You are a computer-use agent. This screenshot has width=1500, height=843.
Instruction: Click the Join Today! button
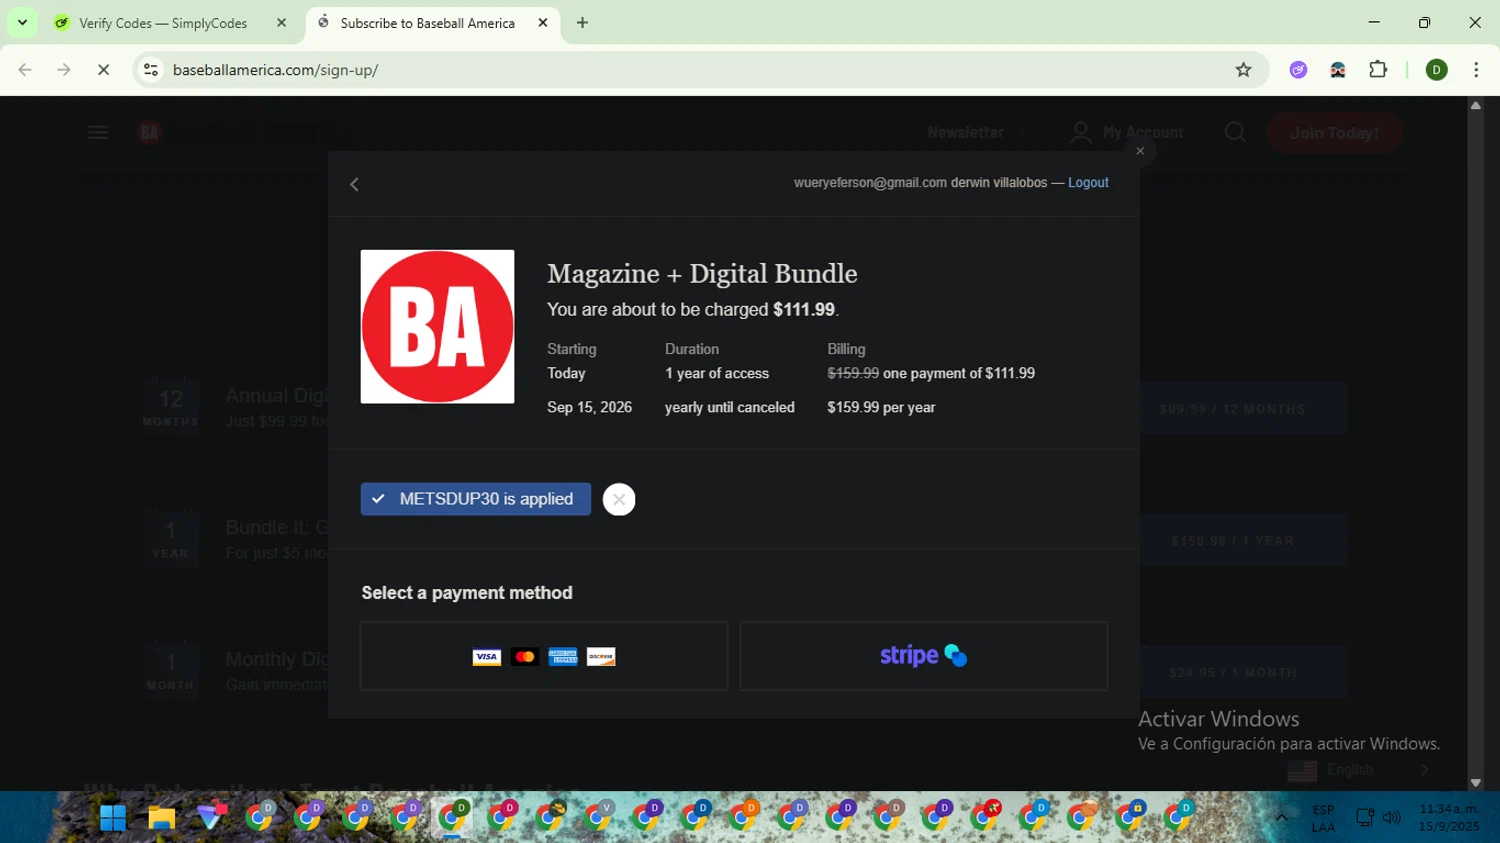click(x=1334, y=133)
